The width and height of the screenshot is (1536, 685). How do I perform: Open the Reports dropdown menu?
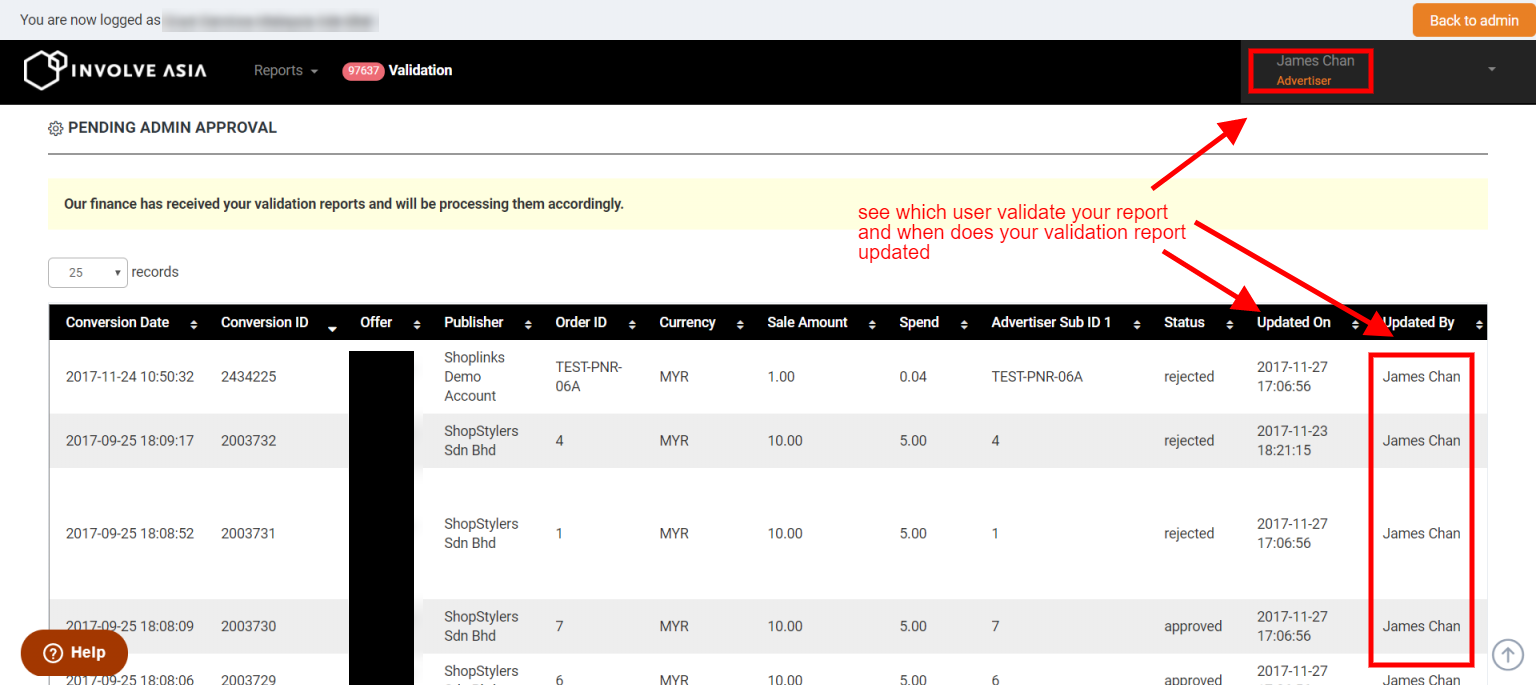tap(286, 70)
